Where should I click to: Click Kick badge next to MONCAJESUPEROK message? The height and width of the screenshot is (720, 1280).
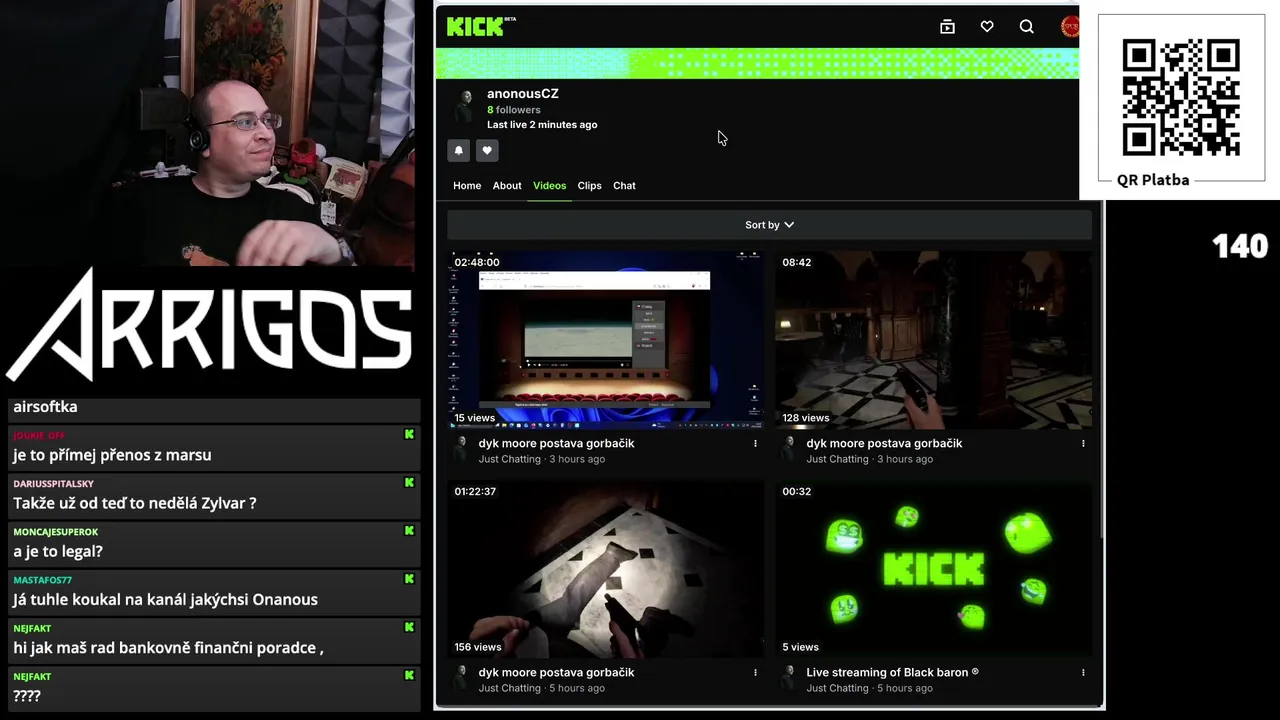(x=409, y=530)
